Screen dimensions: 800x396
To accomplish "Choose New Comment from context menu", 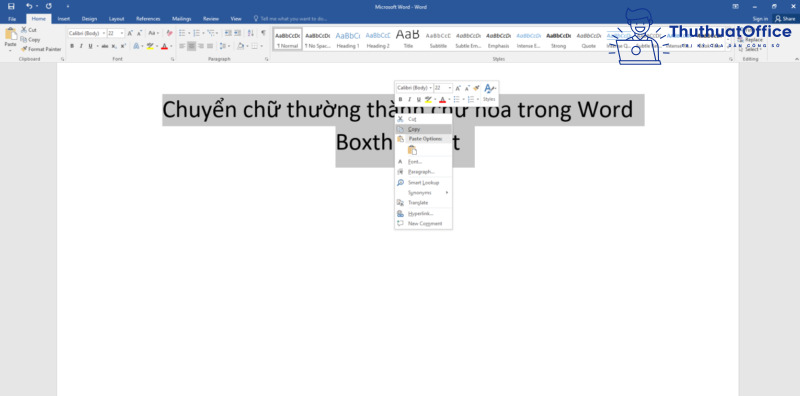I will (423, 224).
